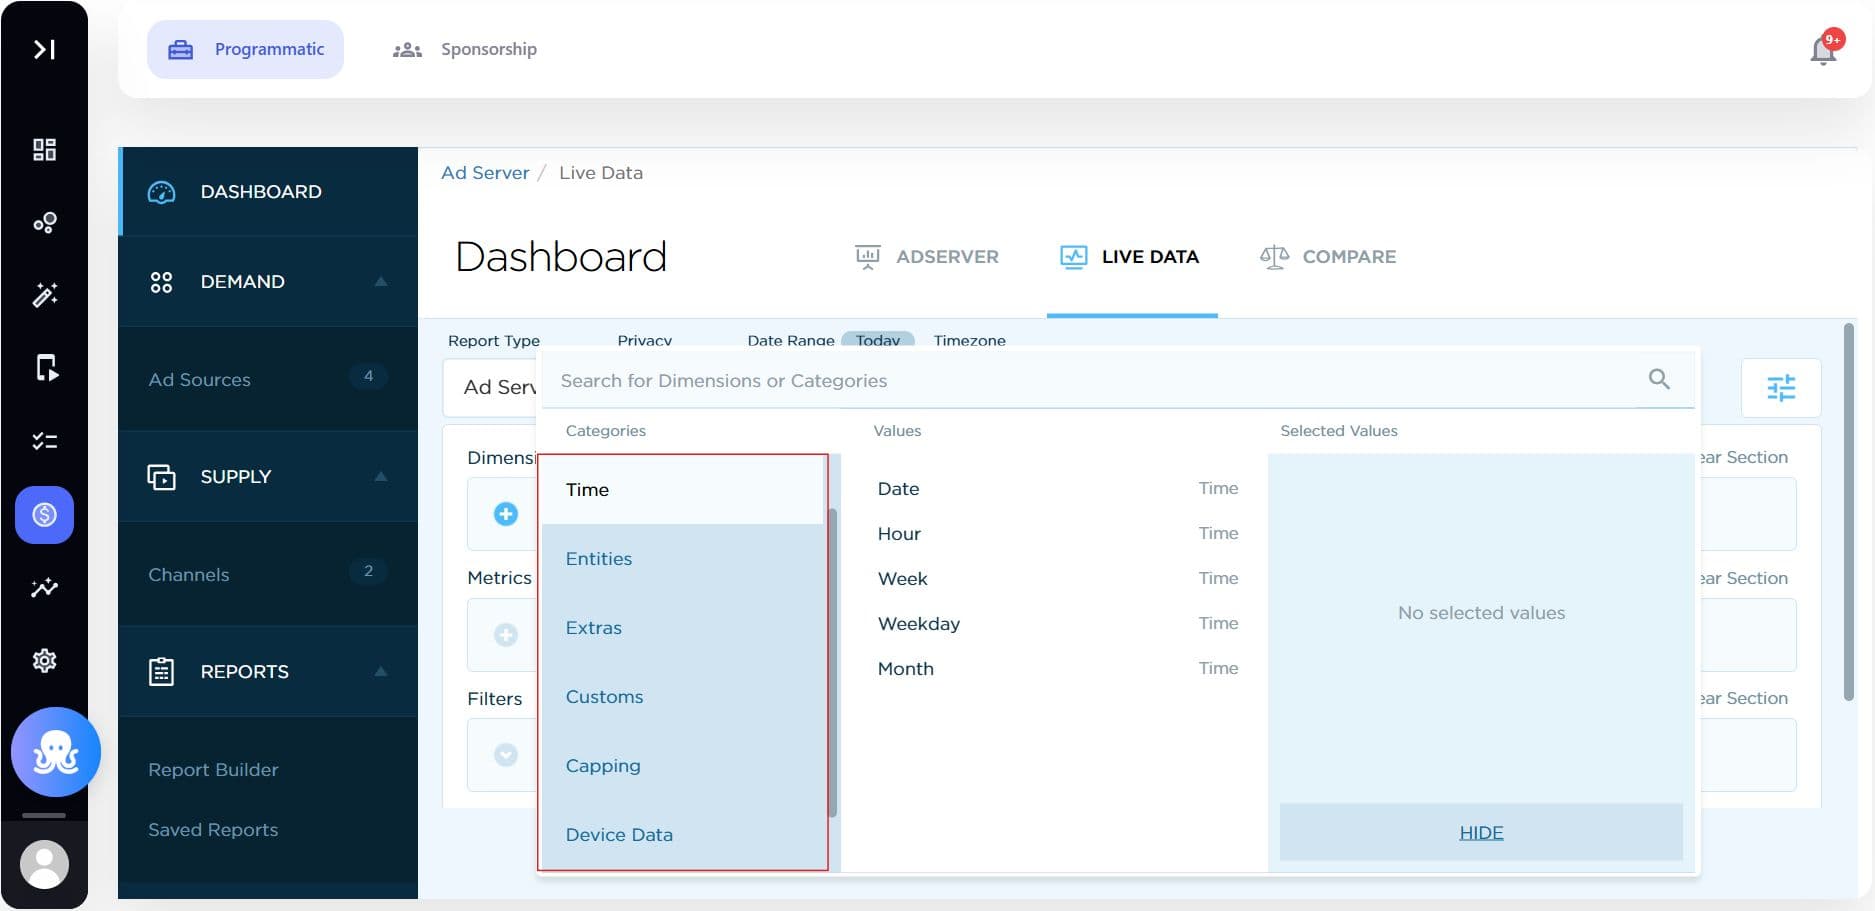Open the checklist icon in left rail
The width and height of the screenshot is (1875, 911).
44,441
